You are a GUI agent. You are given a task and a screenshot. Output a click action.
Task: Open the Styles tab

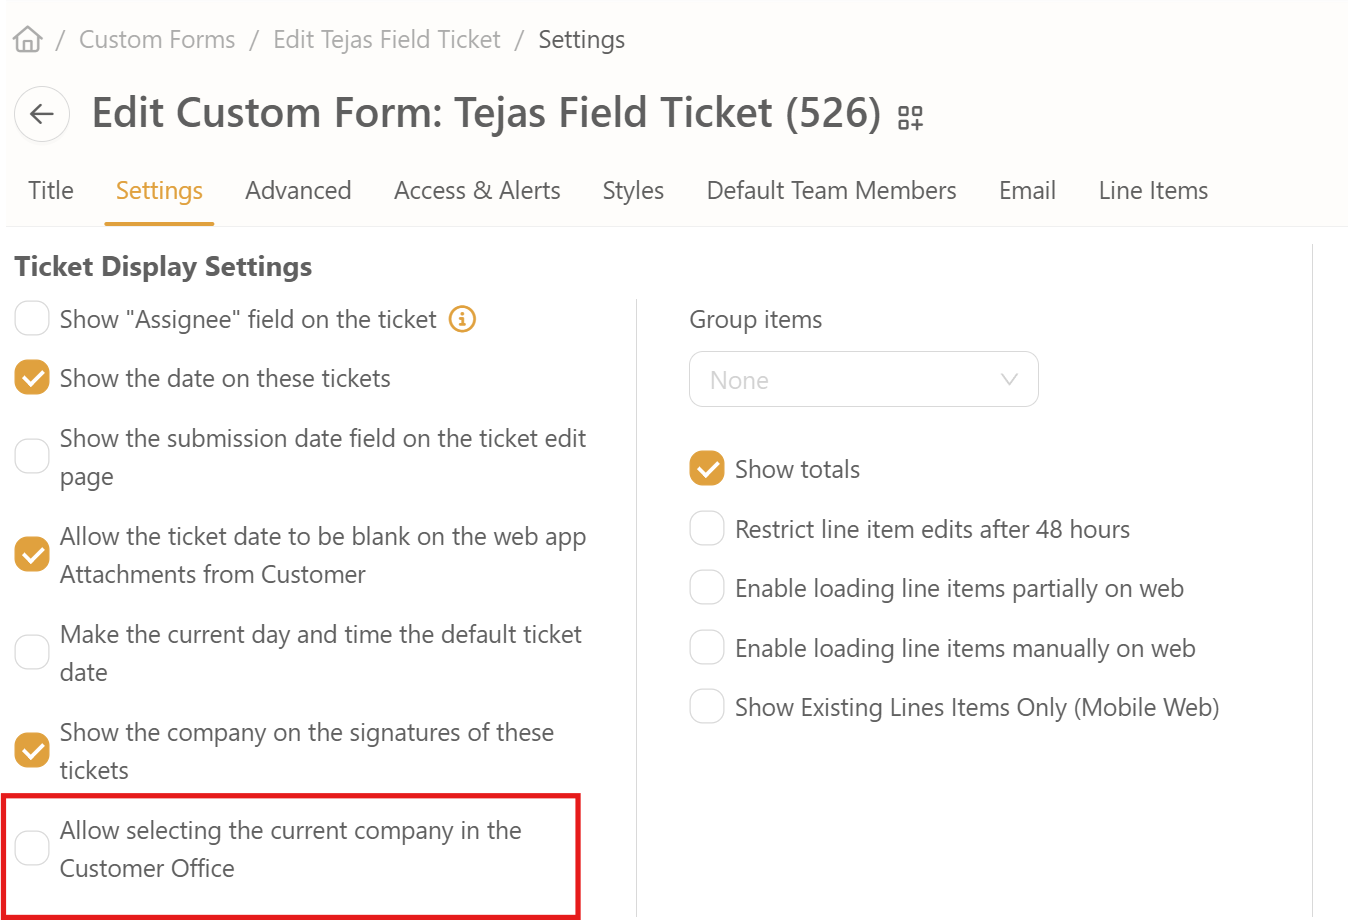point(633,191)
